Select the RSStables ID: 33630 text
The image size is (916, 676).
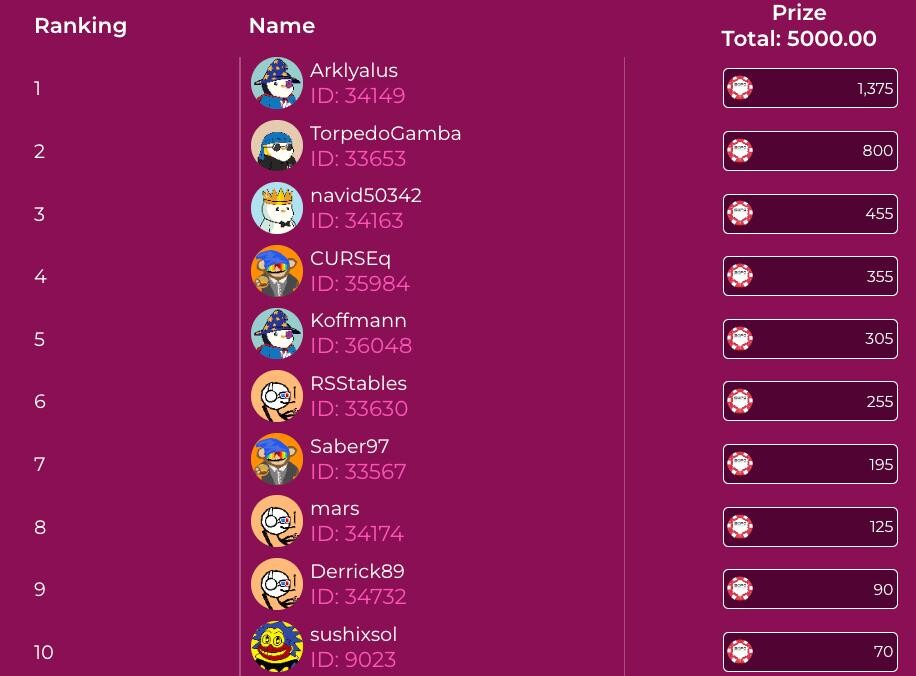point(359,408)
